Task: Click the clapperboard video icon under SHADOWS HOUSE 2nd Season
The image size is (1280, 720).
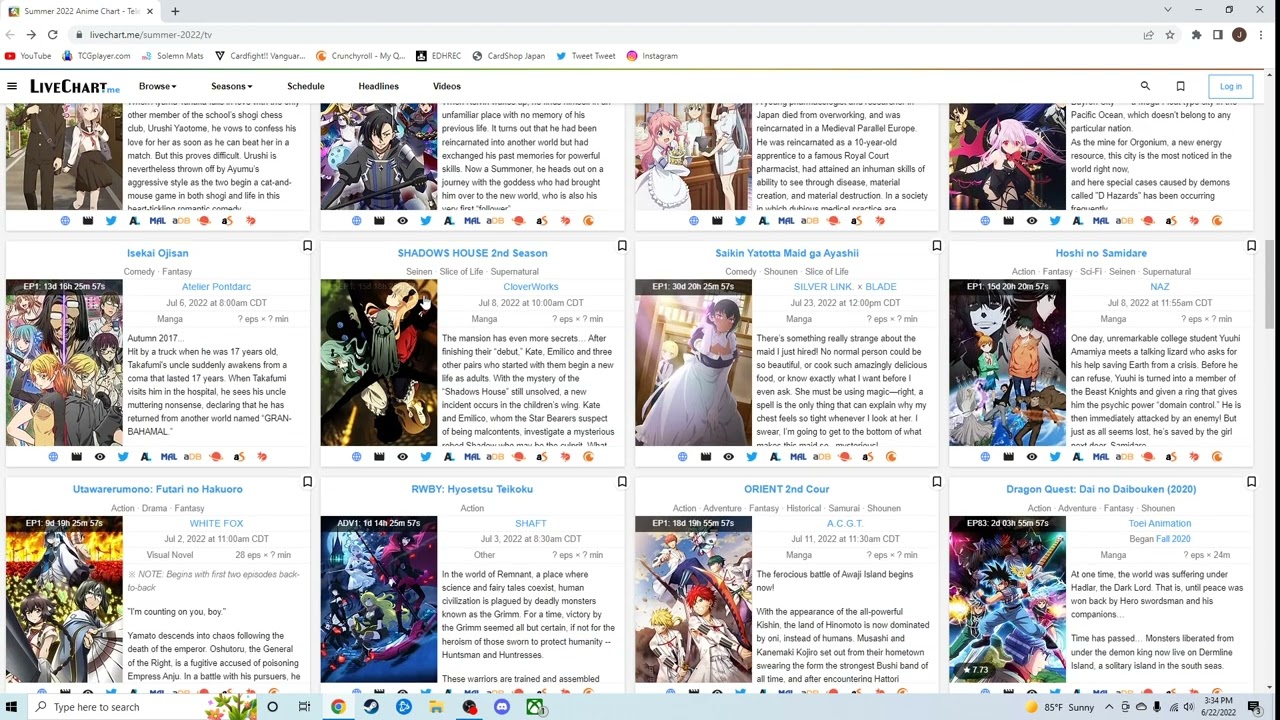Action: [x=379, y=457]
